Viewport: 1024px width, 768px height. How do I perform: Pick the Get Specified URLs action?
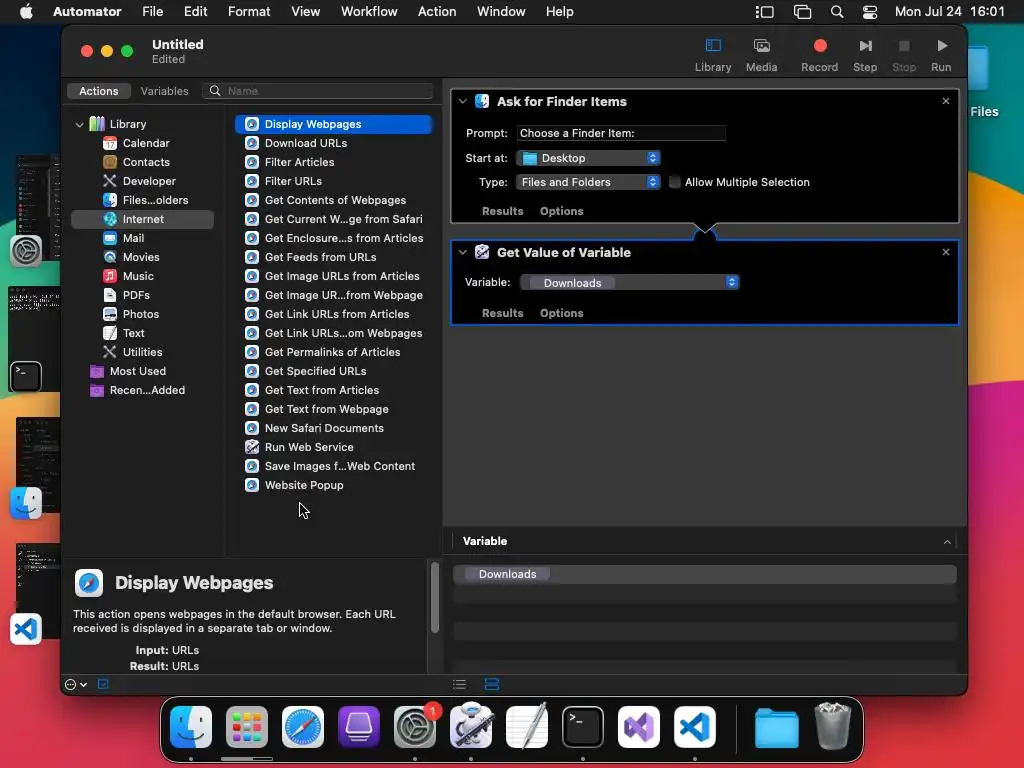click(x=315, y=371)
